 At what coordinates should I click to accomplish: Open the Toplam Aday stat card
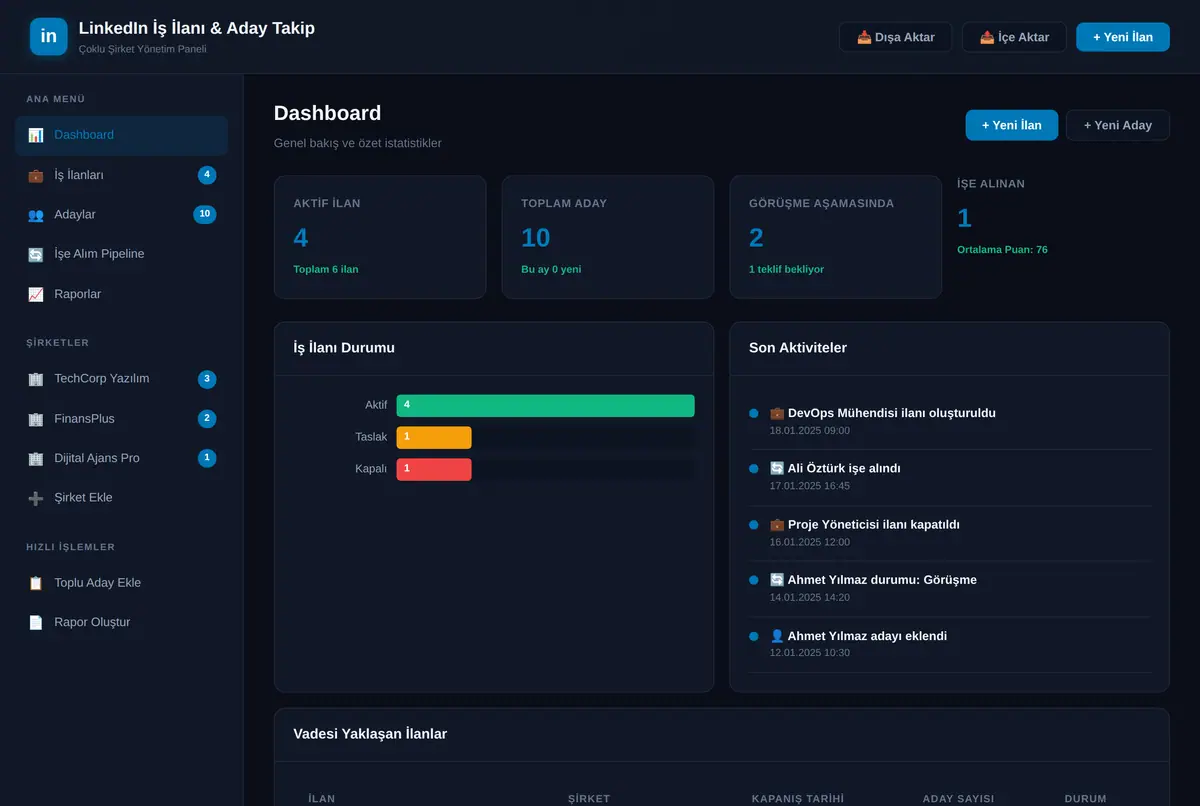608,237
